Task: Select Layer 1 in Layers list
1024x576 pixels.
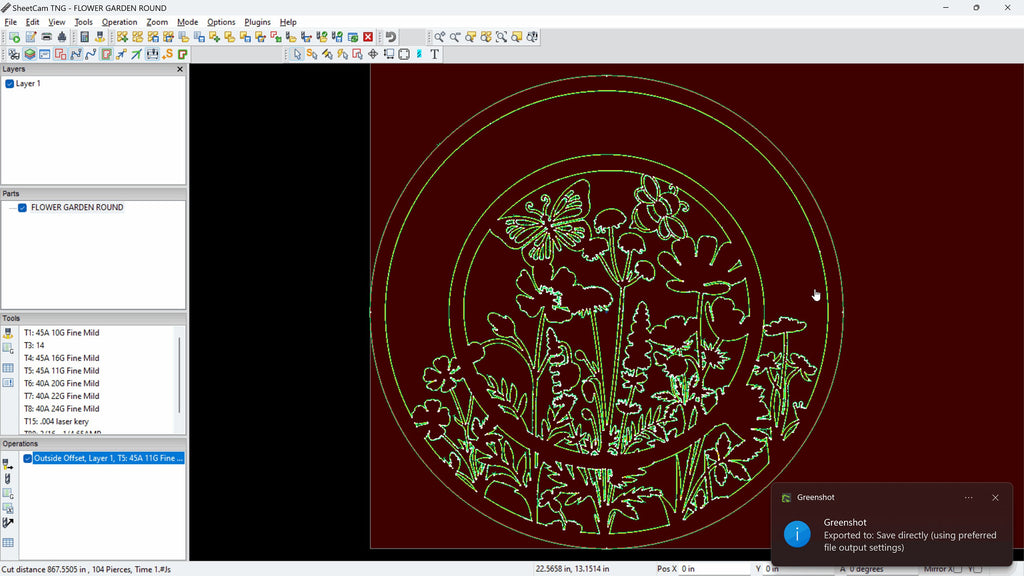Action: [28, 84]
